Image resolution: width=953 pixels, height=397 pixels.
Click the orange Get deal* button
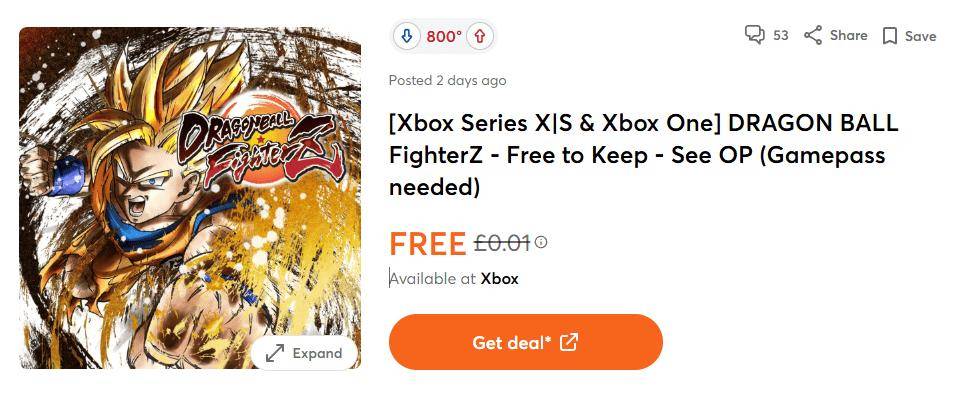click(x=526, y=342)
